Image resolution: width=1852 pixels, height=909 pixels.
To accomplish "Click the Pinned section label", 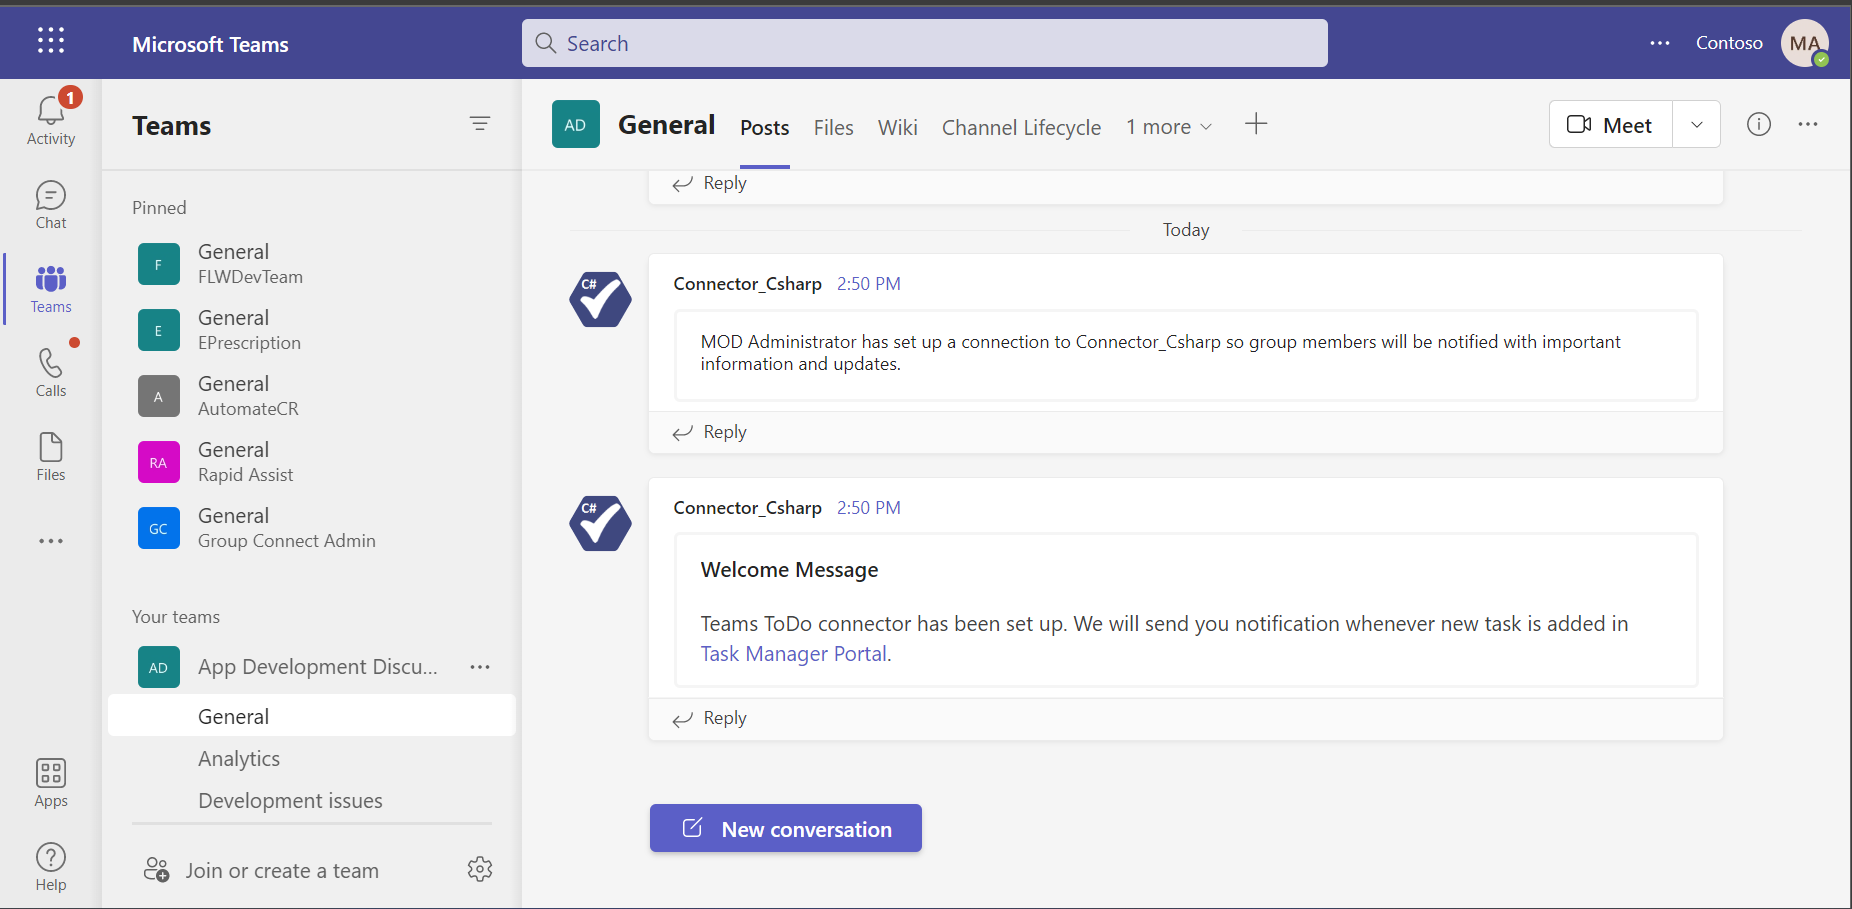I will click(x=159, y=207).
